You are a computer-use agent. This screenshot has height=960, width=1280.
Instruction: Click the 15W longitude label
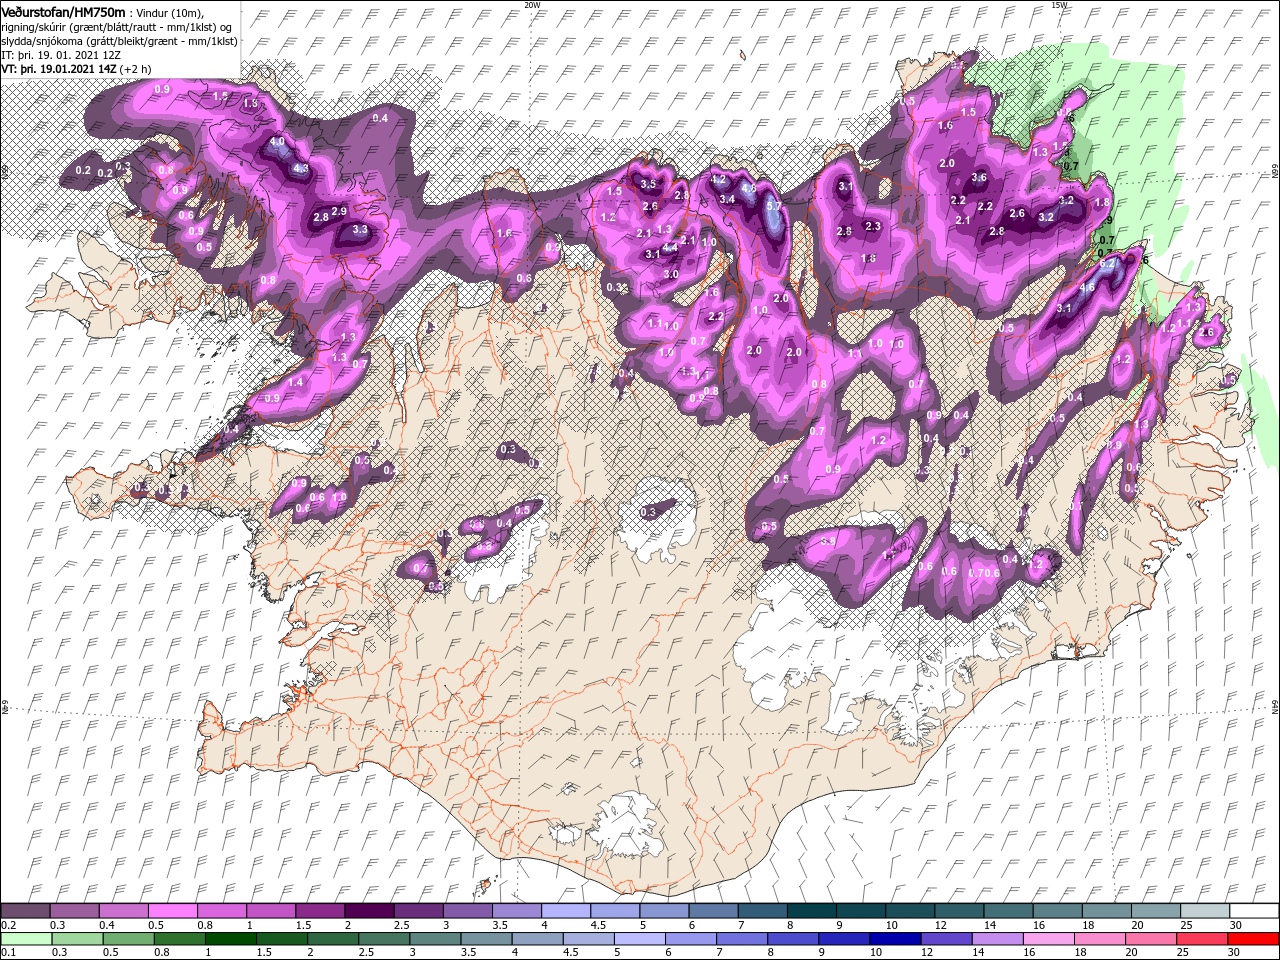point(1059,5)
